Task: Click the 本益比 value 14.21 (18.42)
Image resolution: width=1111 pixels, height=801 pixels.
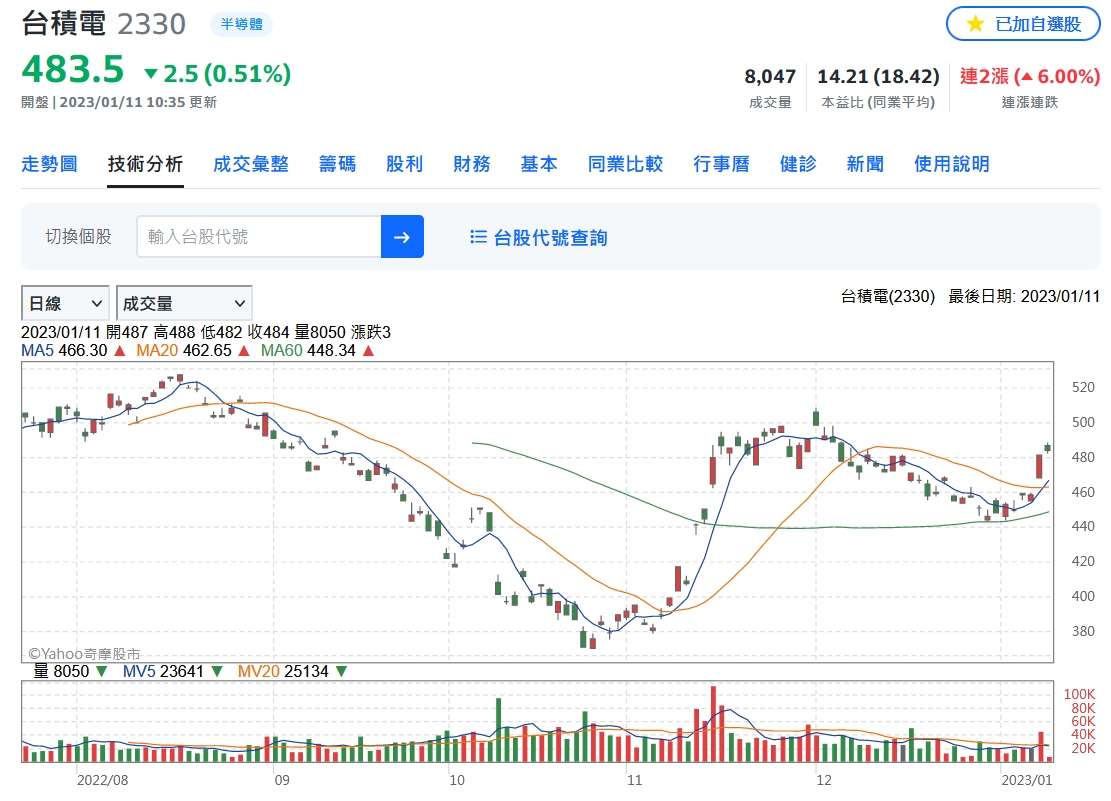Action: [x=879, y=77]
